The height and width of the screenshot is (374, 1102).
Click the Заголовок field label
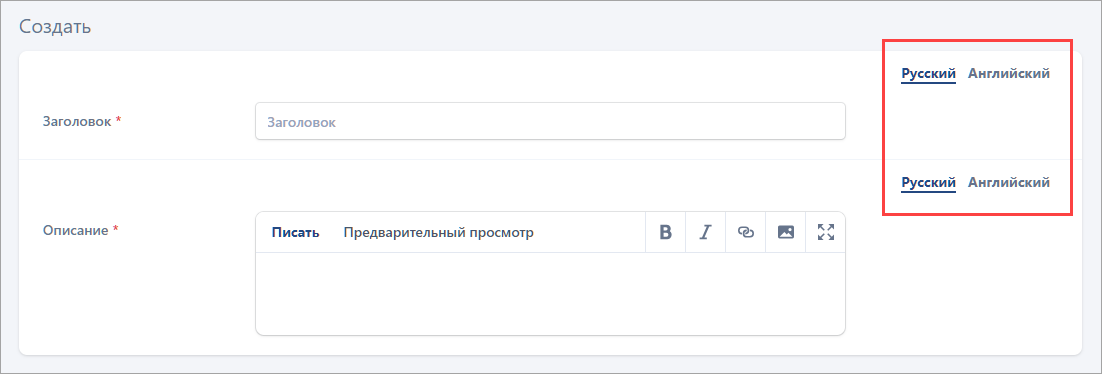coord(77,121)
